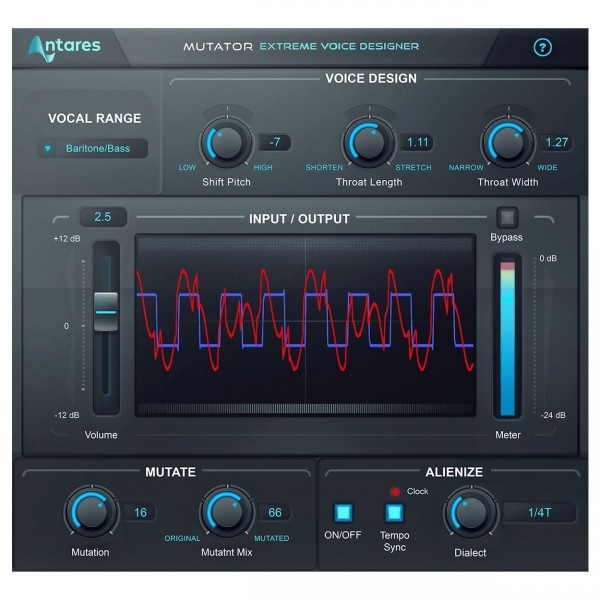Click the Mutant Mix knob
600x600 pixels.
[x=226, y=512]
